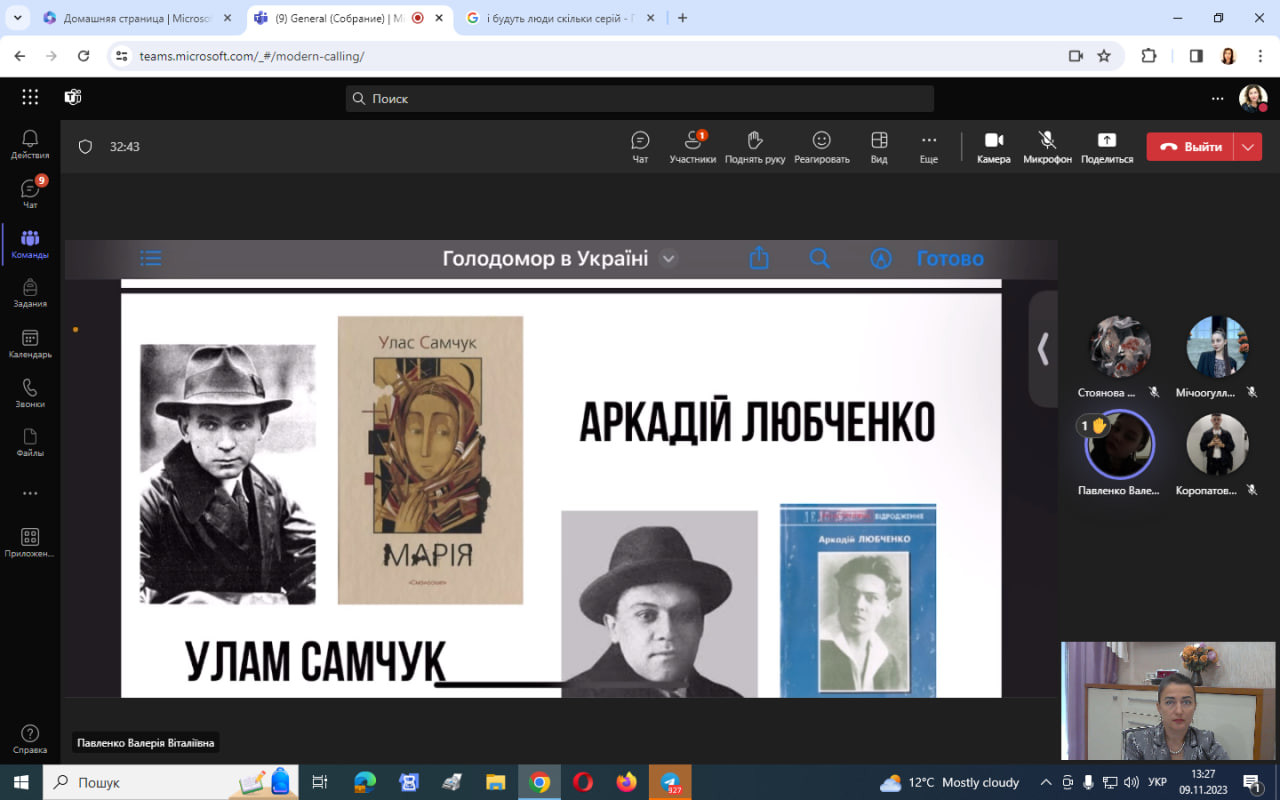
Task: Open Звонки in the Teams sidebar
Action: [30, 394]
